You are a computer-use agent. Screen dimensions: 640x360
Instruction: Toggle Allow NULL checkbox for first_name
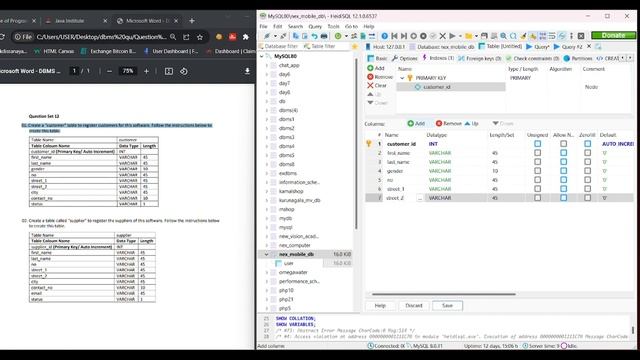click(564, 153)
